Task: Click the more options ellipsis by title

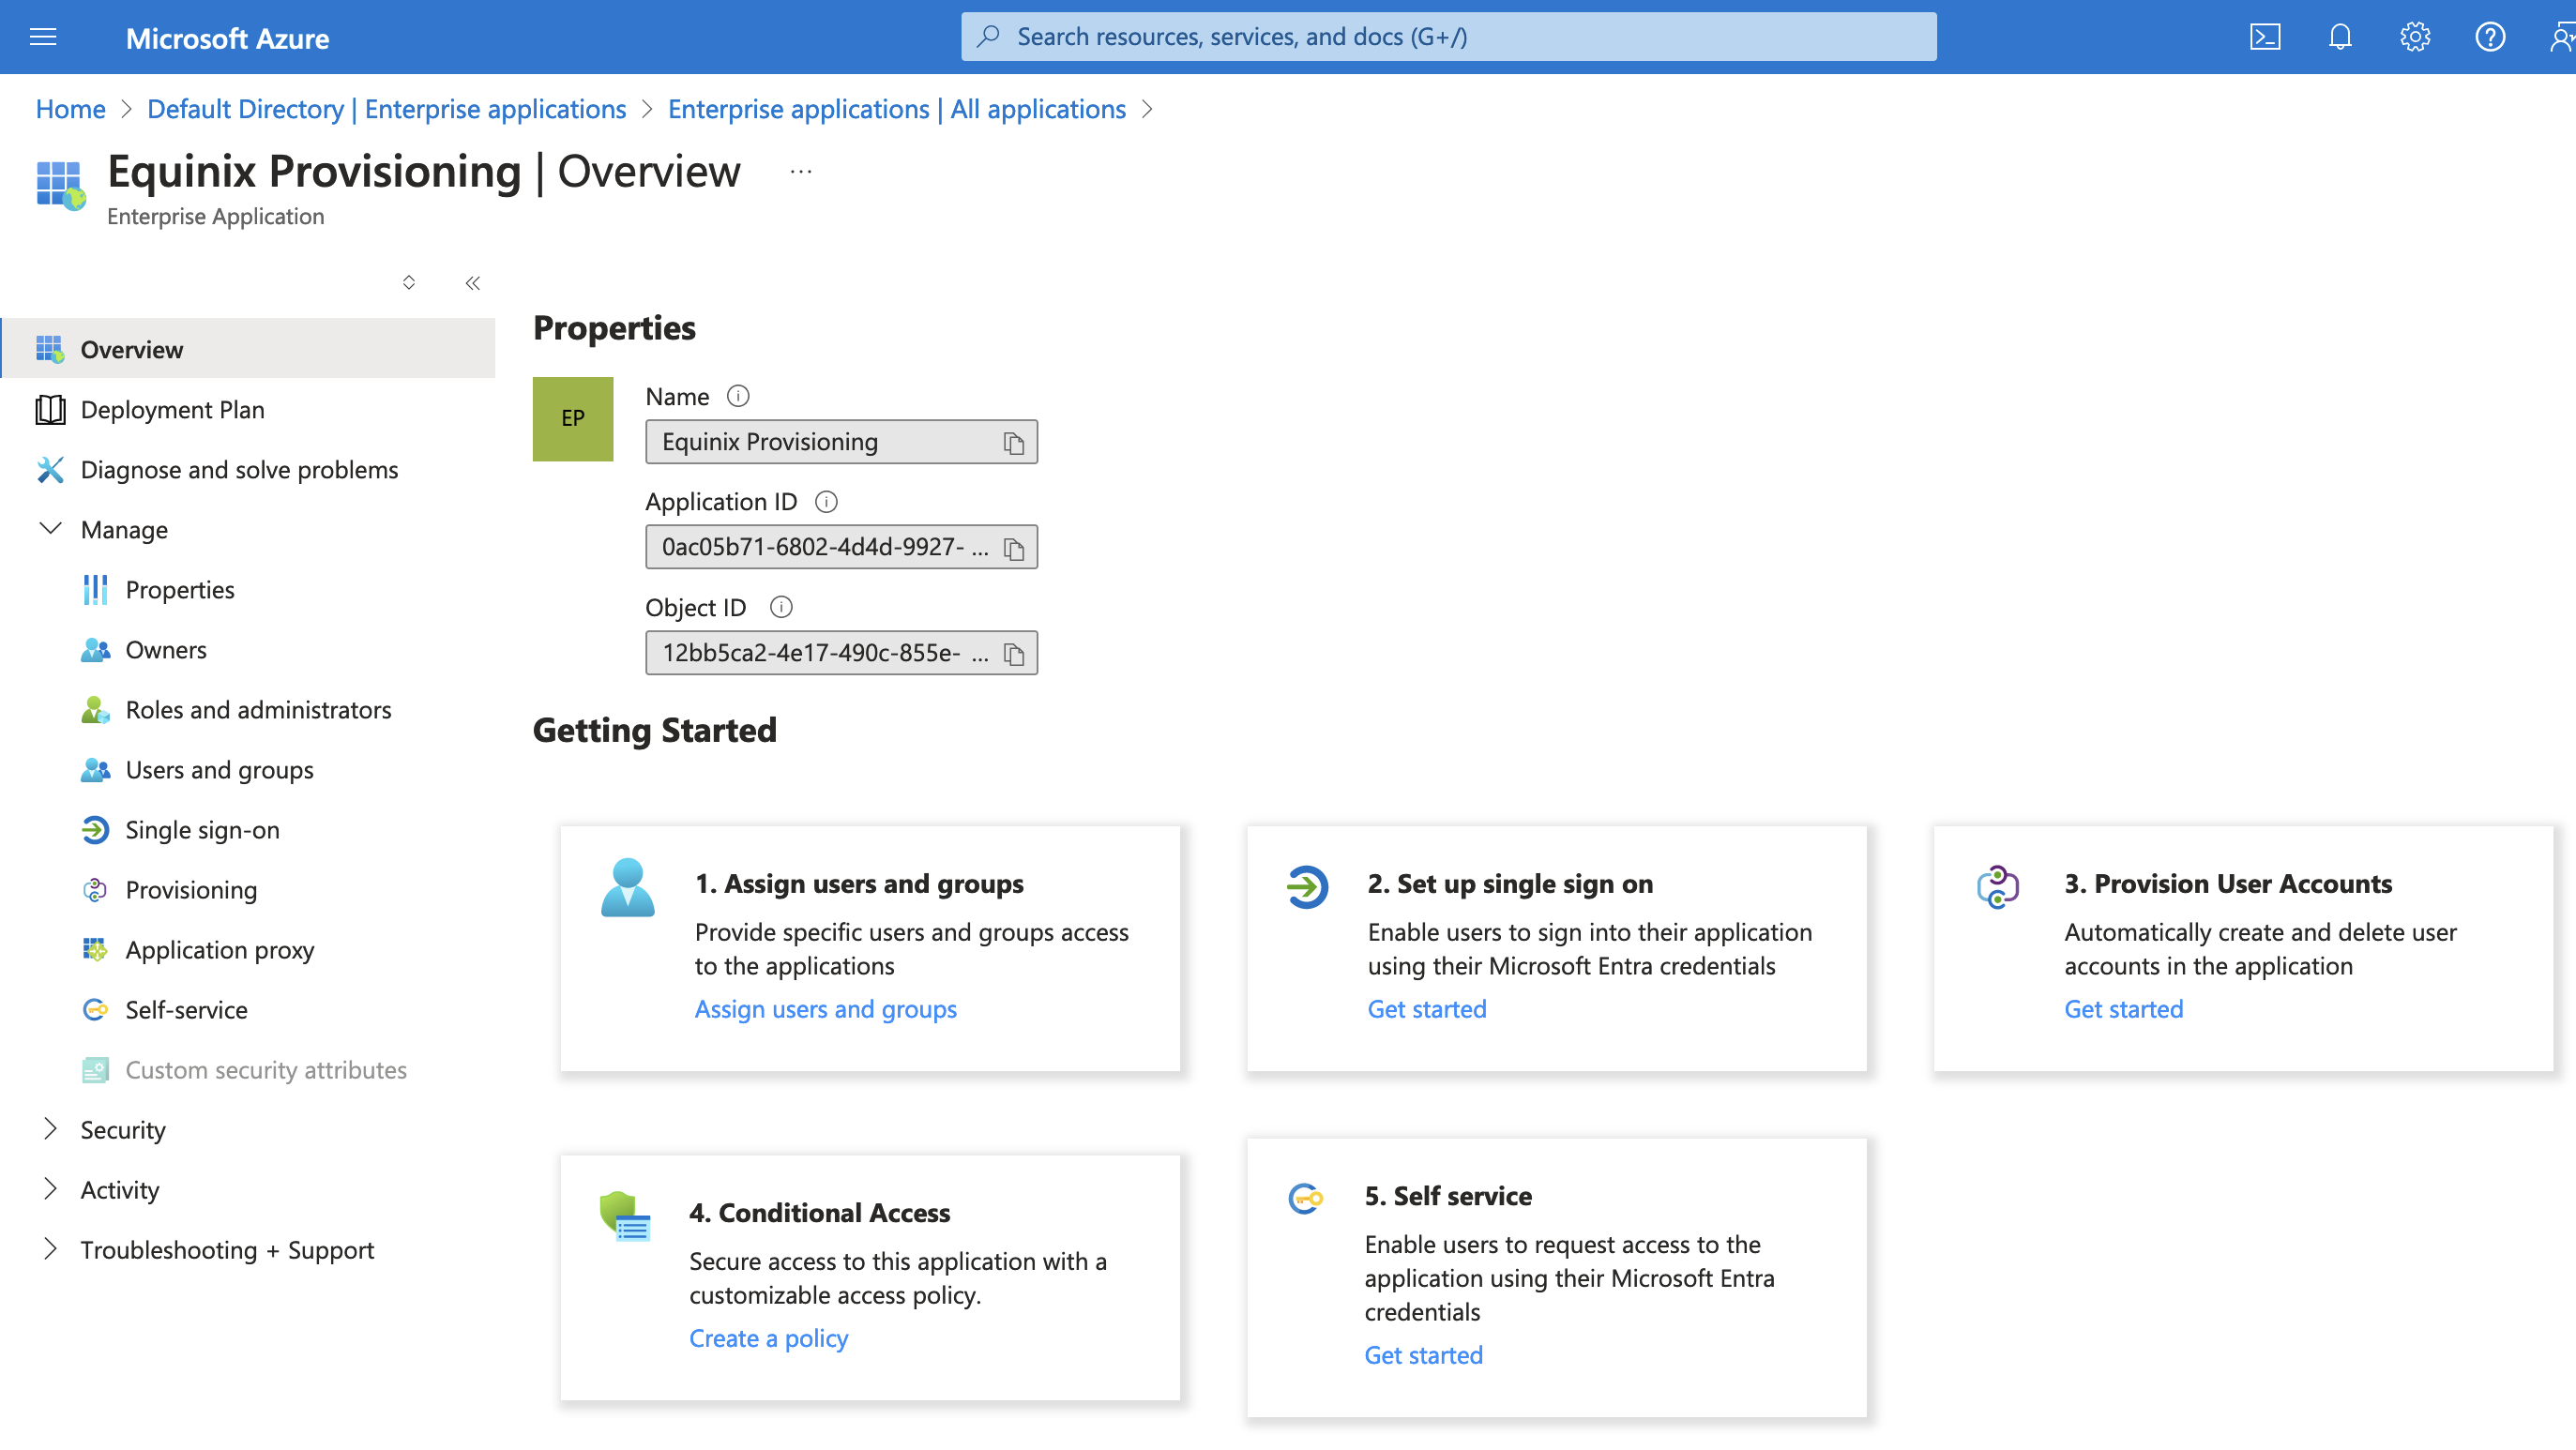Action: click(x=801, y=172)
